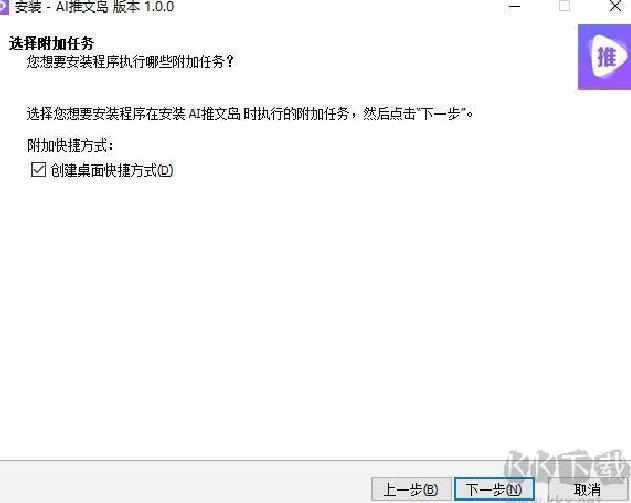
Task: Click the window title 安装 - AI推文岛 版本 1.0.0
Action: point(94,7)
